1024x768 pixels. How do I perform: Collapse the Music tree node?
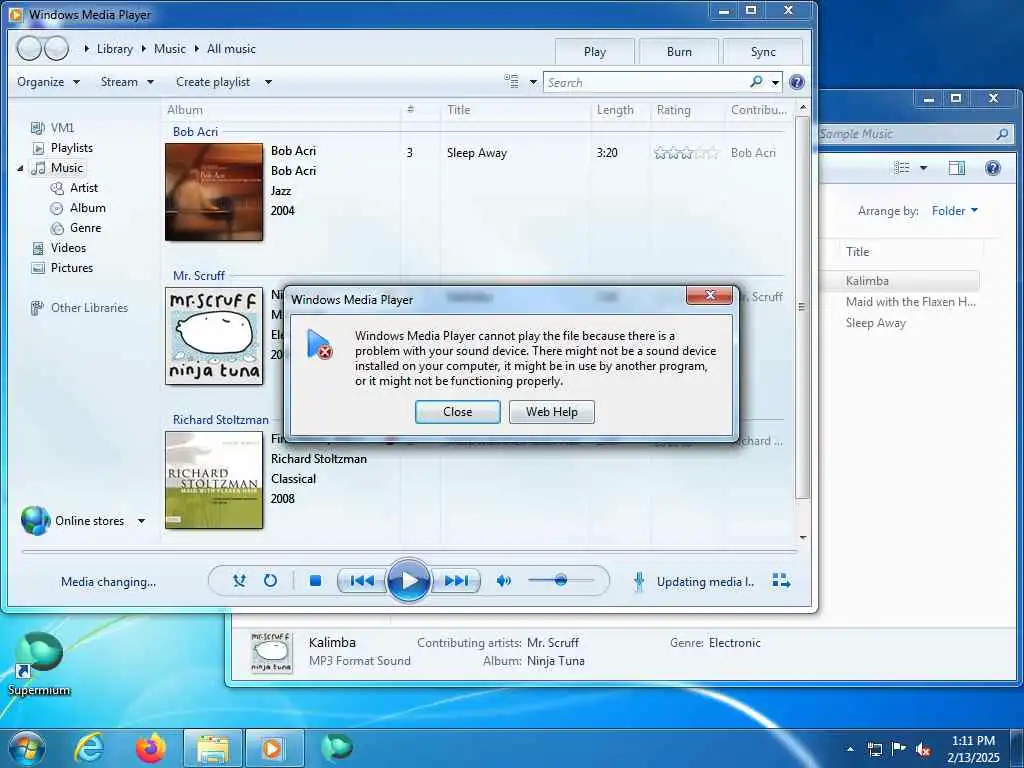(x=20, y=168)
